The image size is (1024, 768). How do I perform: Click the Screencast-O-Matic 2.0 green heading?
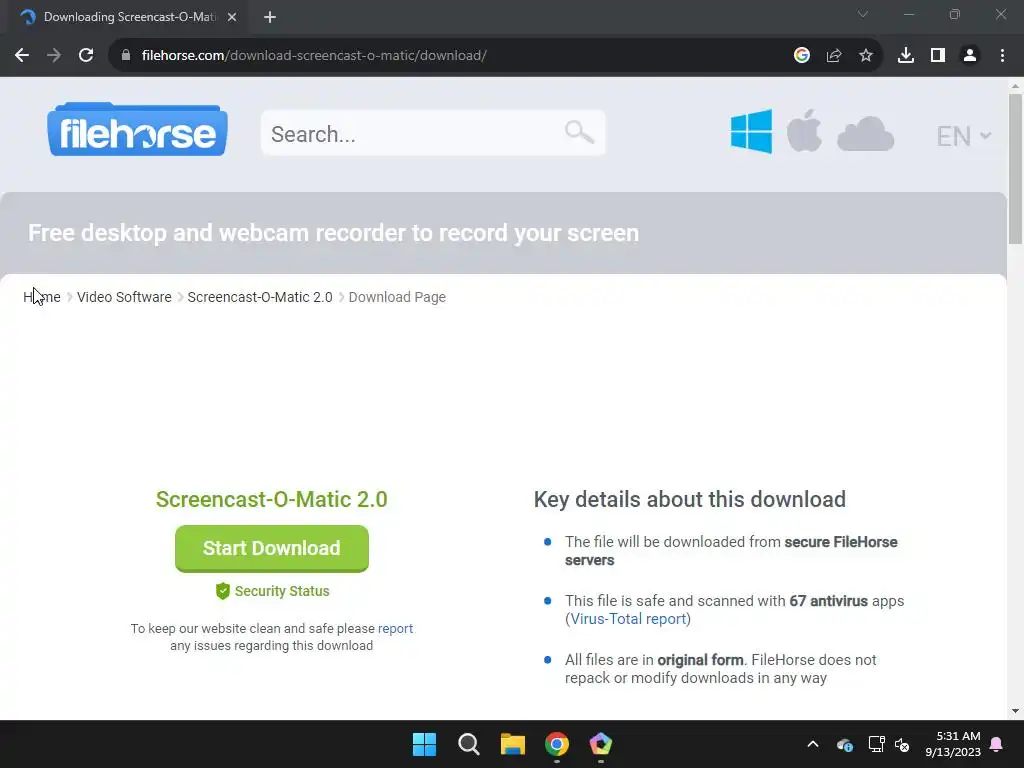272,500
